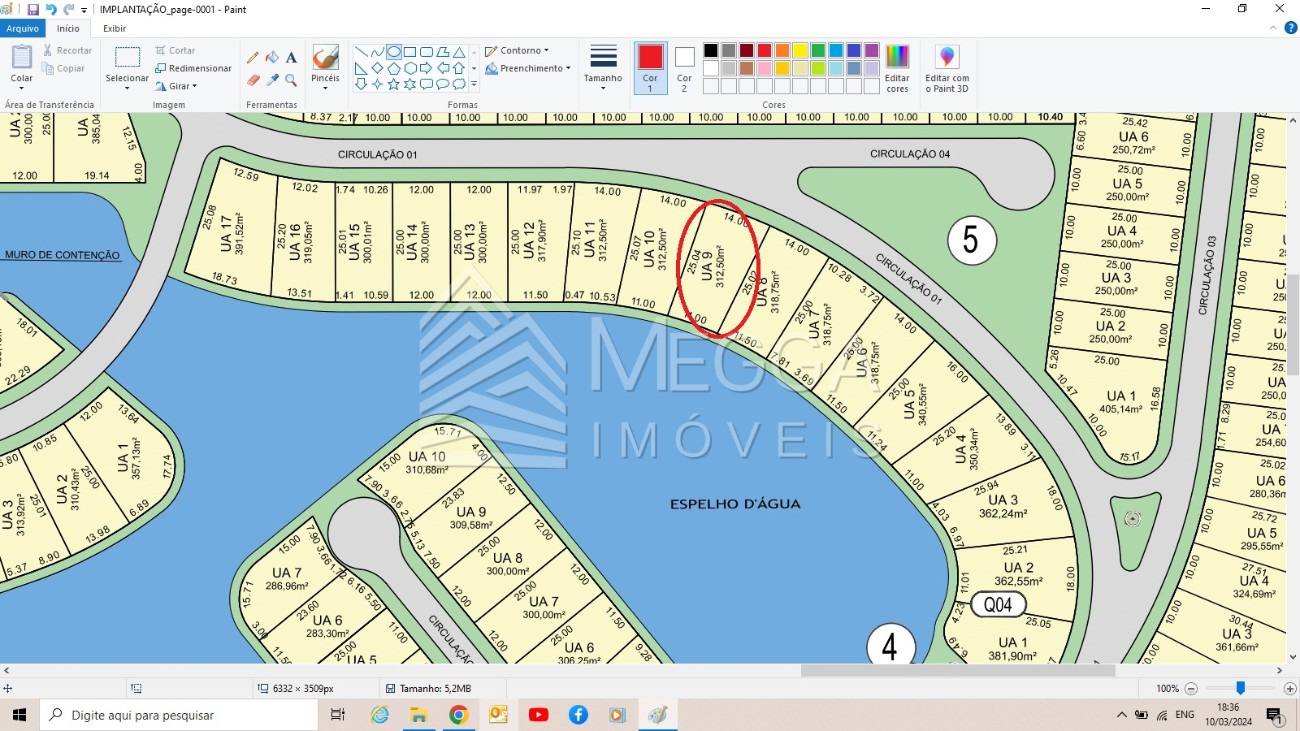Pick the yellow swatch in the palette
Viewport: 1300px width, 731px height.
[x=800, y=51]
